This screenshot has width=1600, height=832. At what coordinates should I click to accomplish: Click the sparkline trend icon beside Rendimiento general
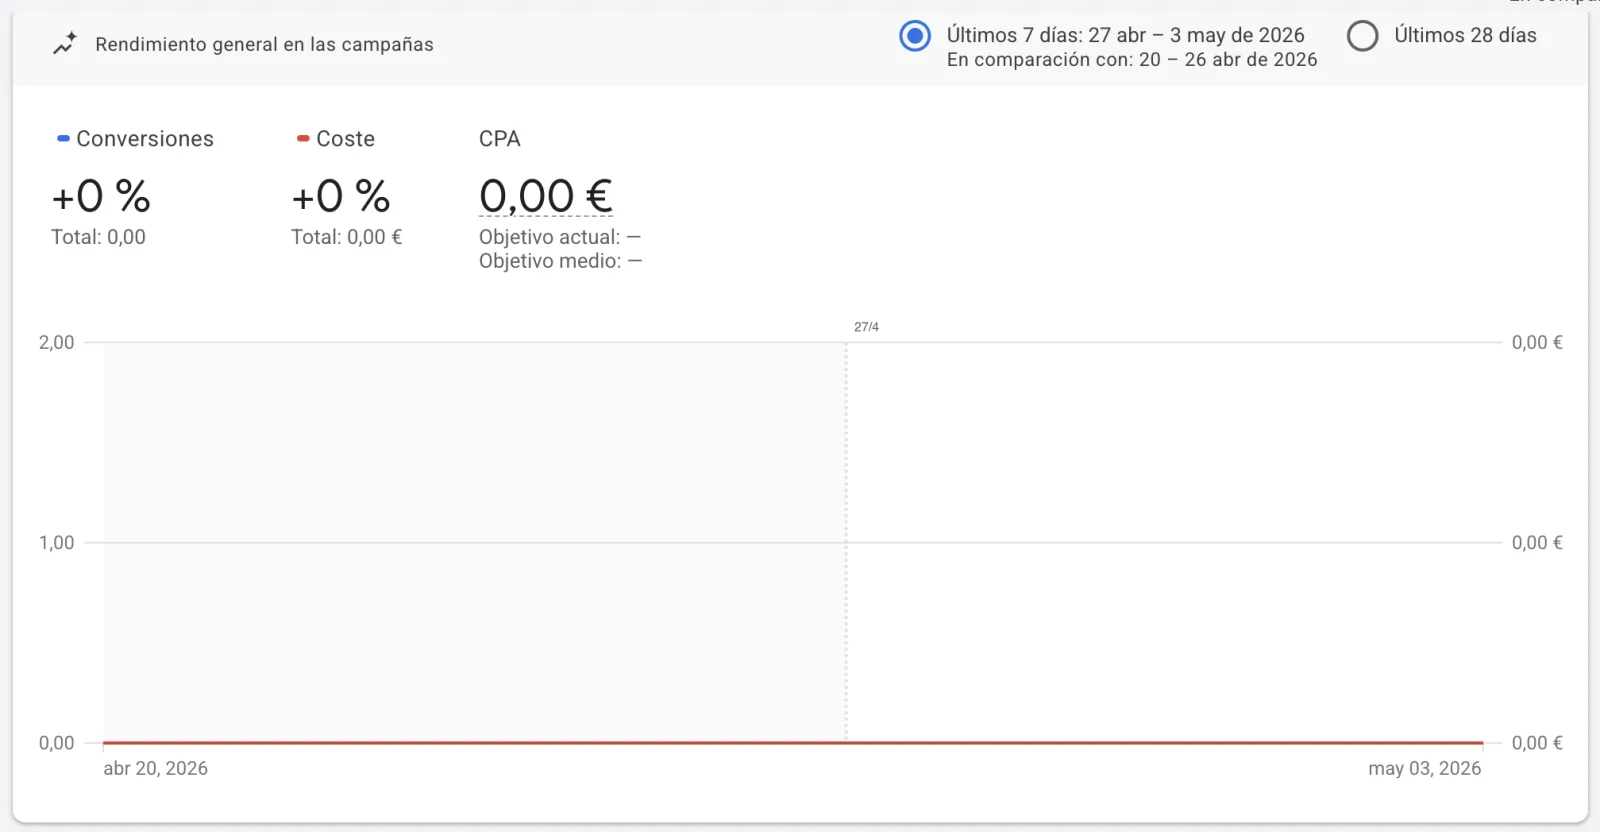tap(65, 44)
